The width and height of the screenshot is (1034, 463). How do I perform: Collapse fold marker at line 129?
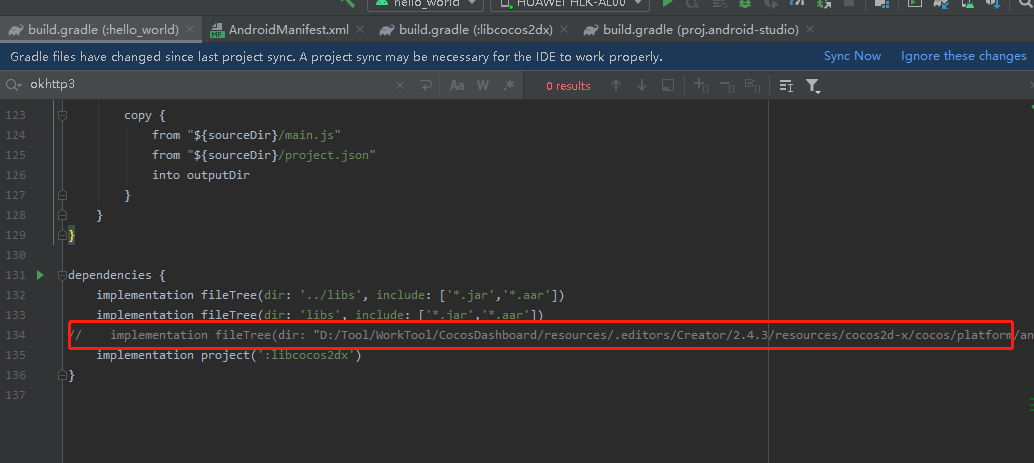point(62,235)
